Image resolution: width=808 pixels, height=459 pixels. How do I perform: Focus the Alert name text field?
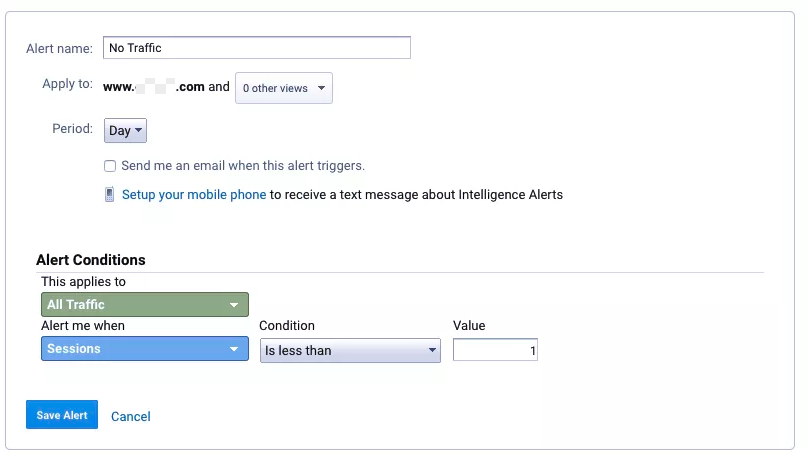257,48
